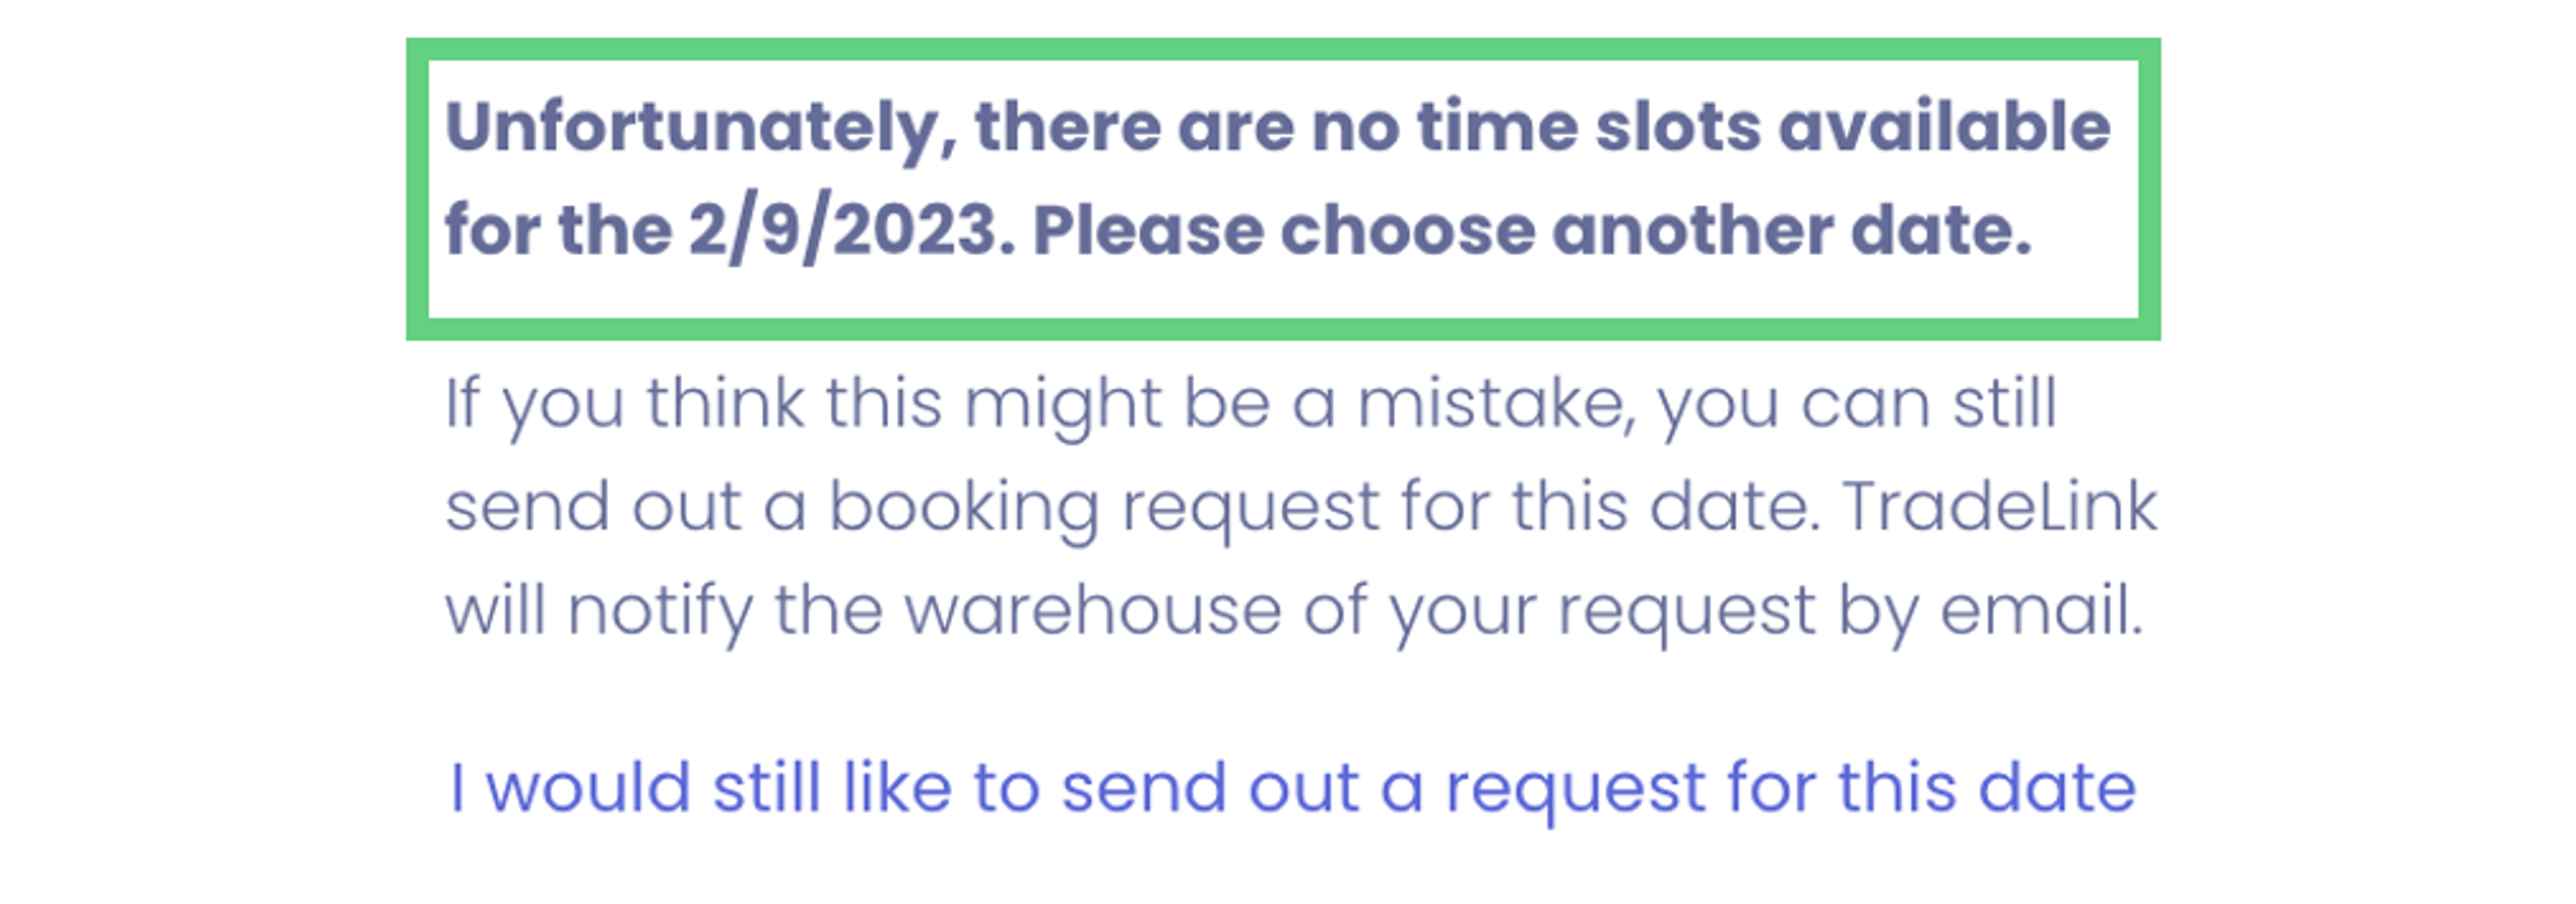
Task: Click the date 2/9/2023 in the message
Action: tap(843, 231)
